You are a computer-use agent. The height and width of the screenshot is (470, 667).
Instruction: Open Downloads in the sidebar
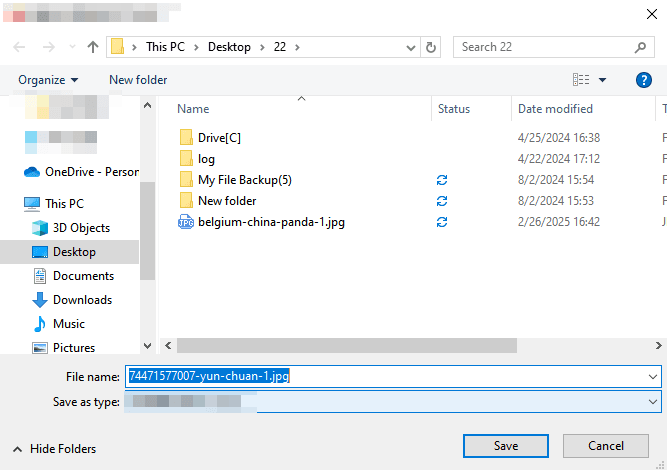pos(82,300)
